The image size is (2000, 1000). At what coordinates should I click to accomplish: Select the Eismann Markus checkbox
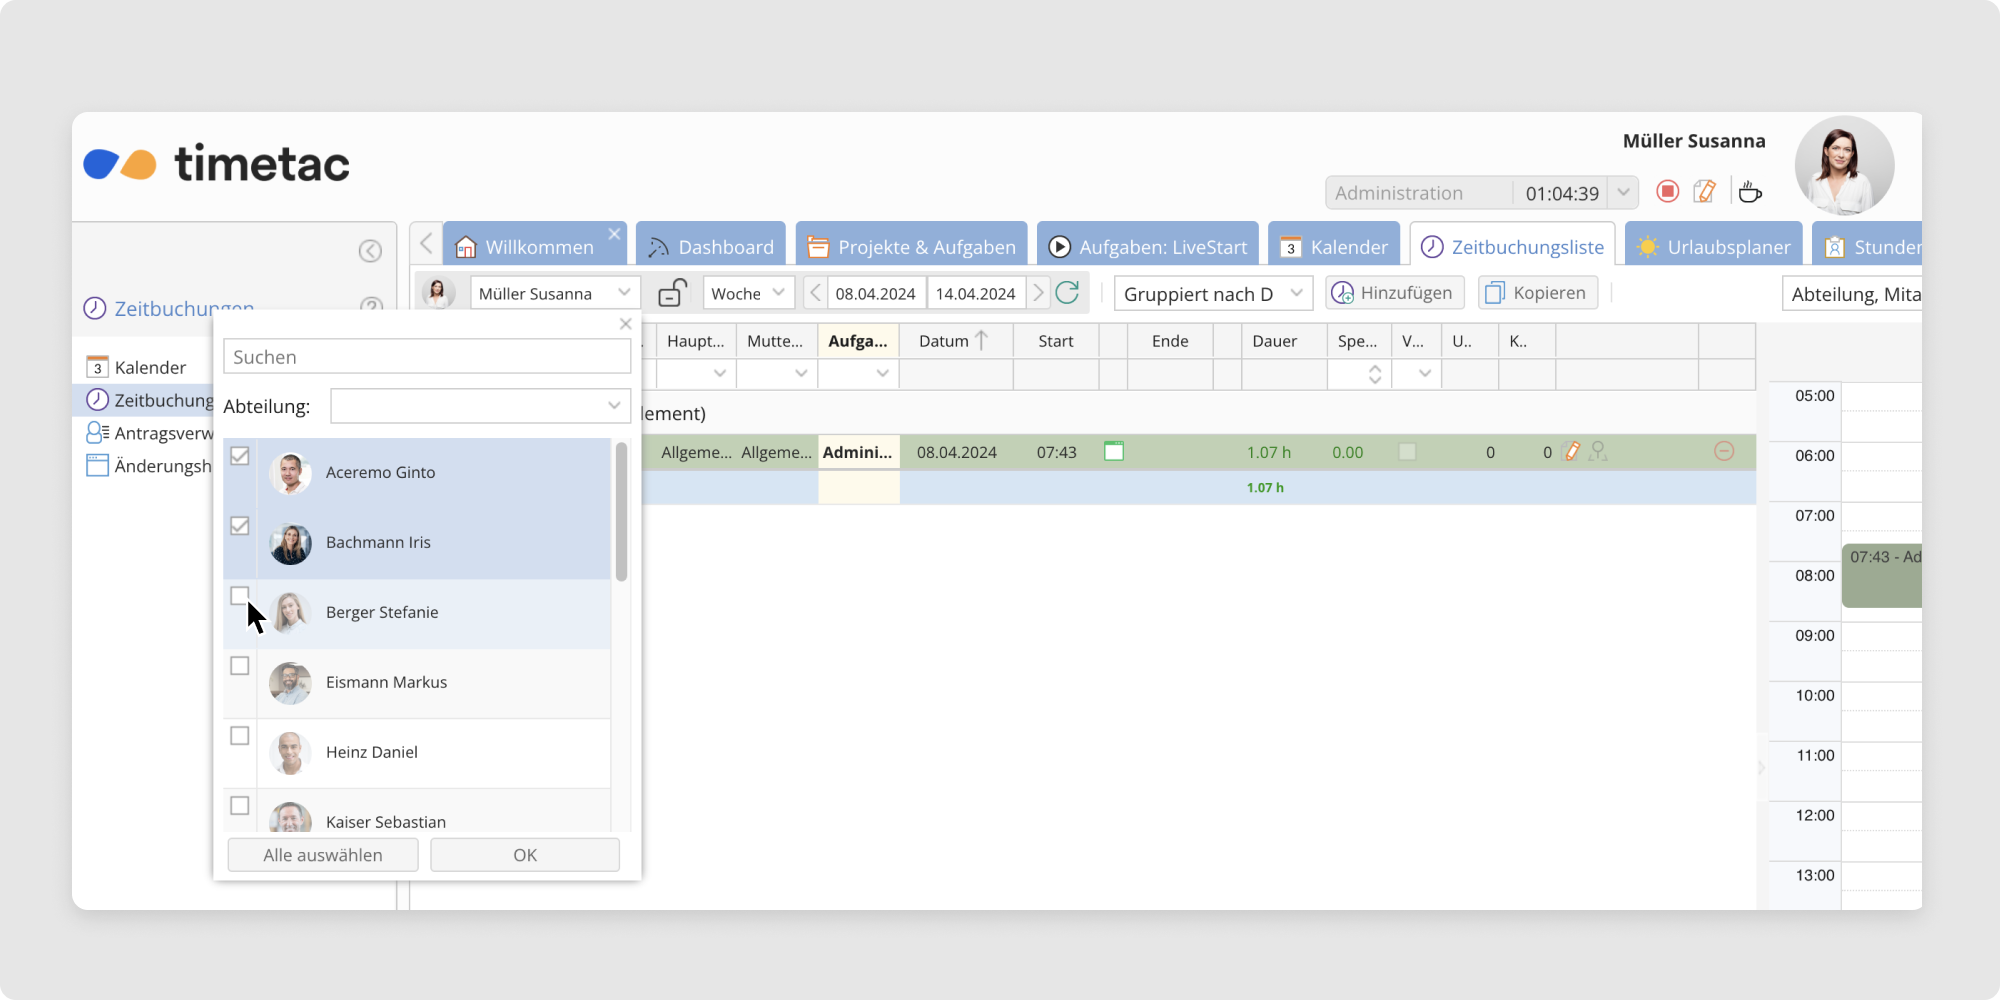click(x=240, y=666)
